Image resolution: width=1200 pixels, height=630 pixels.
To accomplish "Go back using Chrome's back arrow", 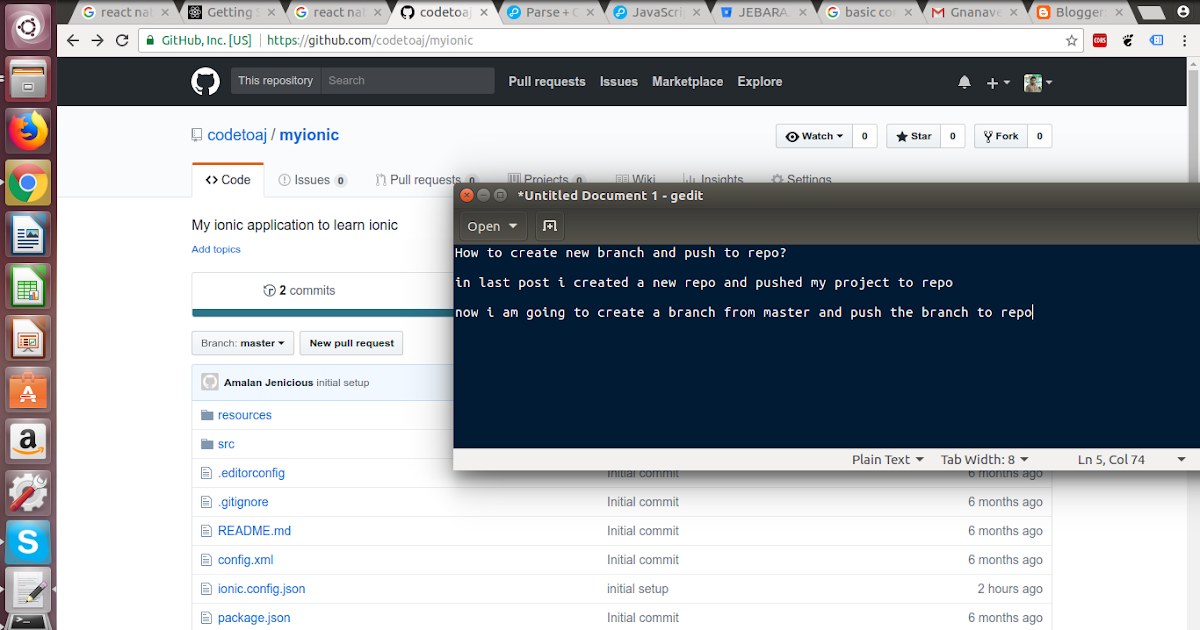I will pos(71,41).
